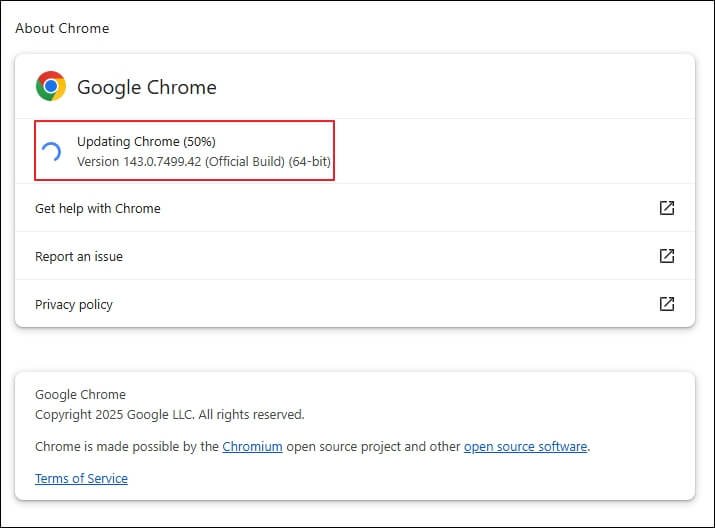The image size is (715, 528).
Task: Open external link icon for Privacy policy
Action: 667,304
